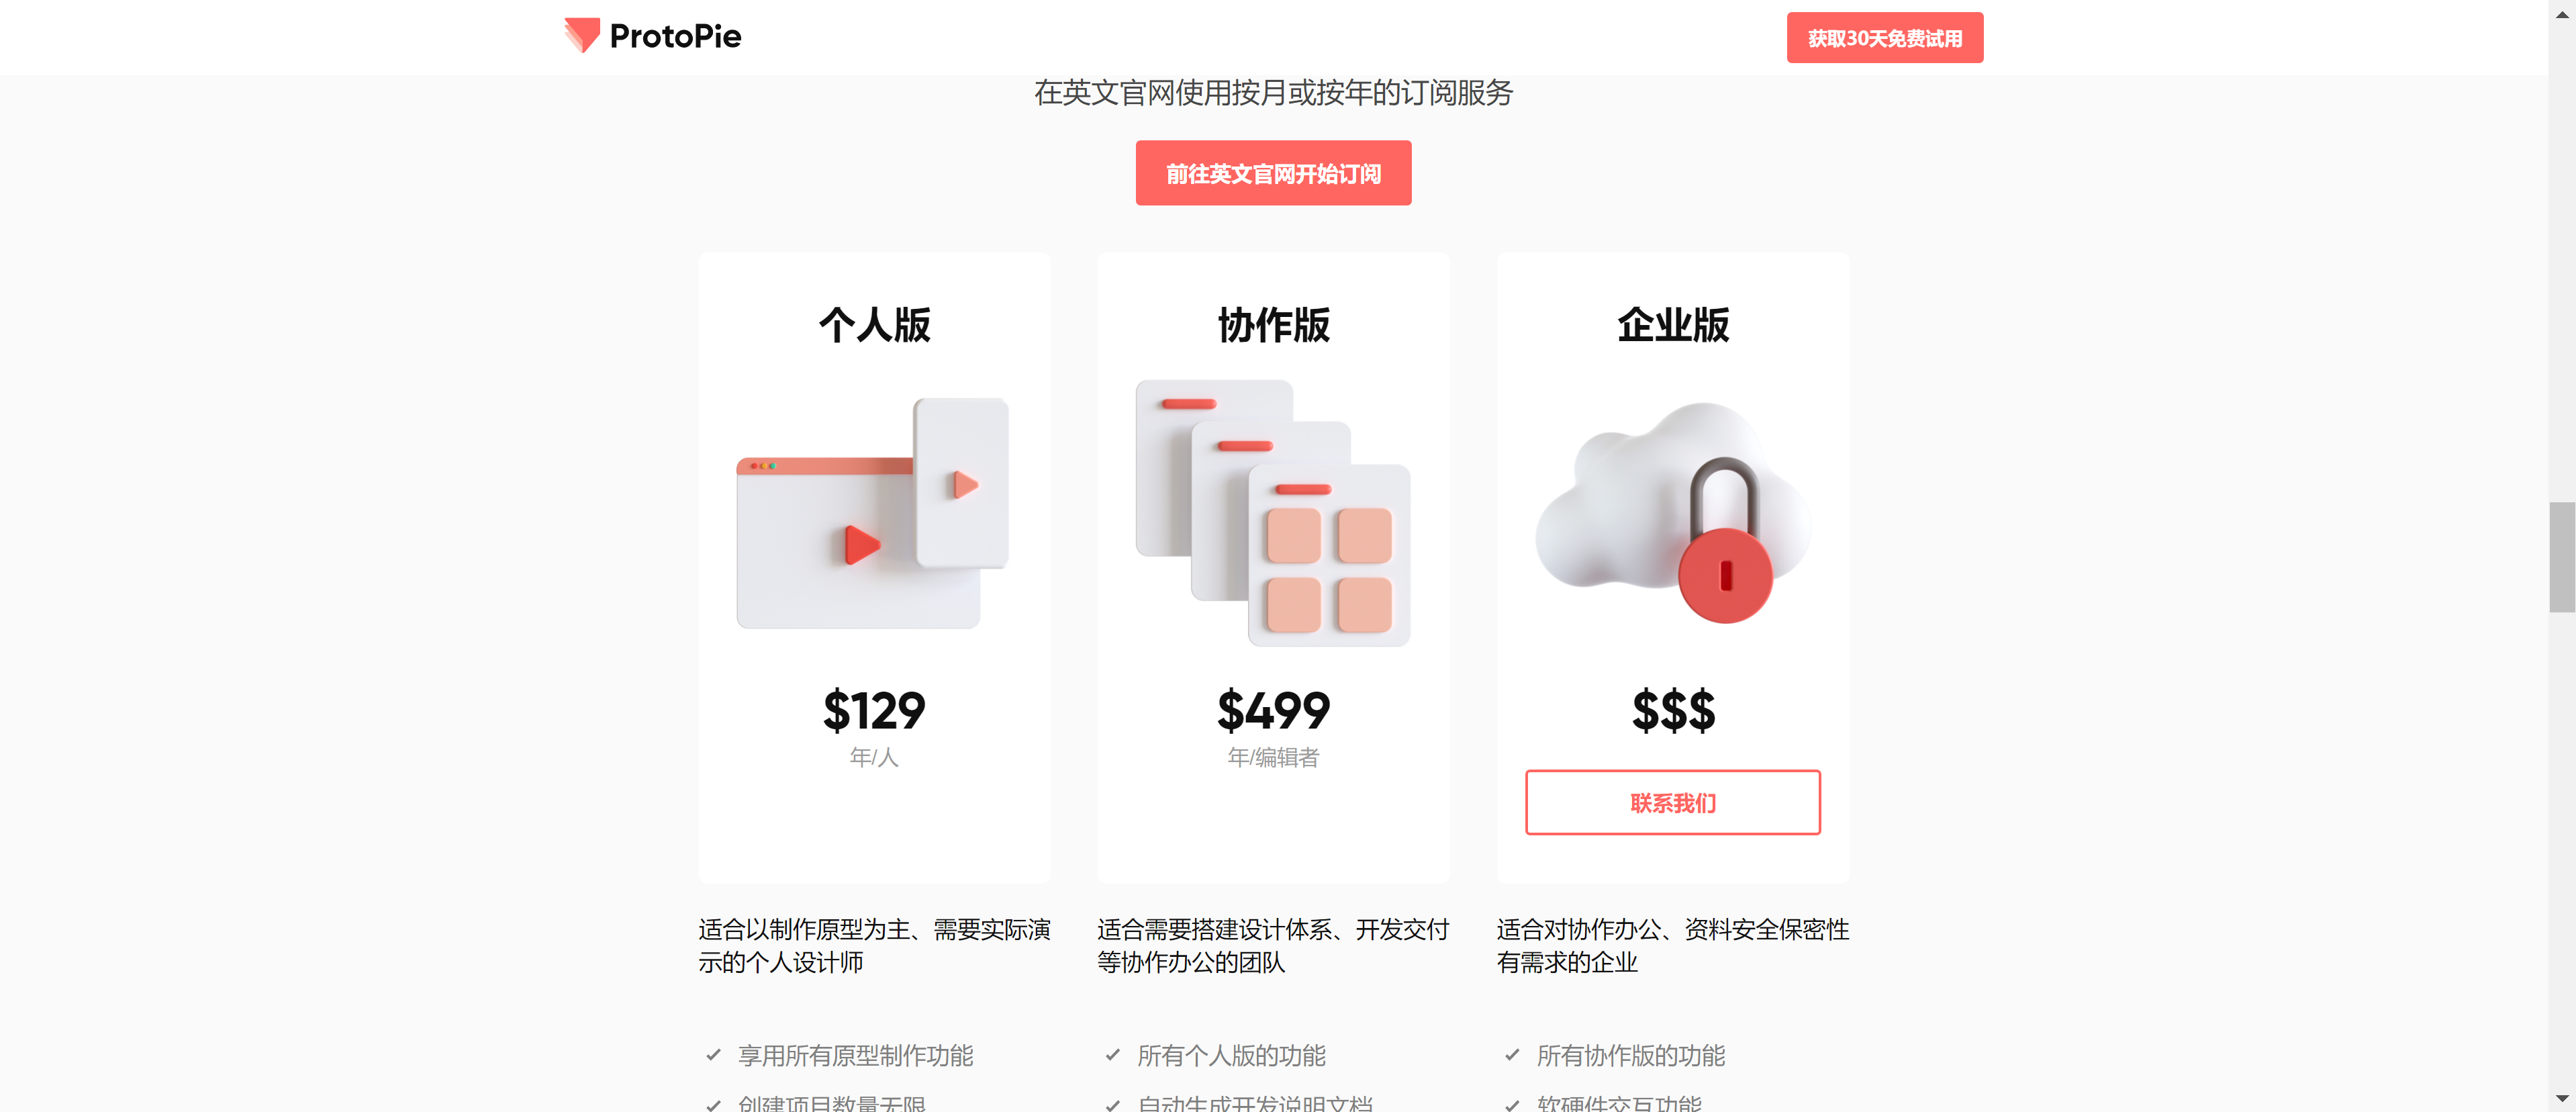This screenshot has width=2576, height=1112.
Task: Click 所有协作版的功能 feature text
Action: pos(1631,1055)
